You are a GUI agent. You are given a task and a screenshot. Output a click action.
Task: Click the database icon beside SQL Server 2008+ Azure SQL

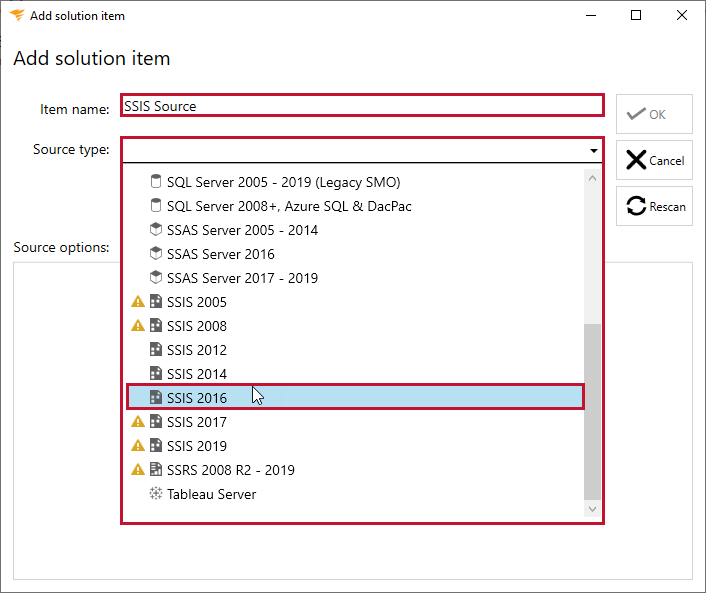click(155, 206)
